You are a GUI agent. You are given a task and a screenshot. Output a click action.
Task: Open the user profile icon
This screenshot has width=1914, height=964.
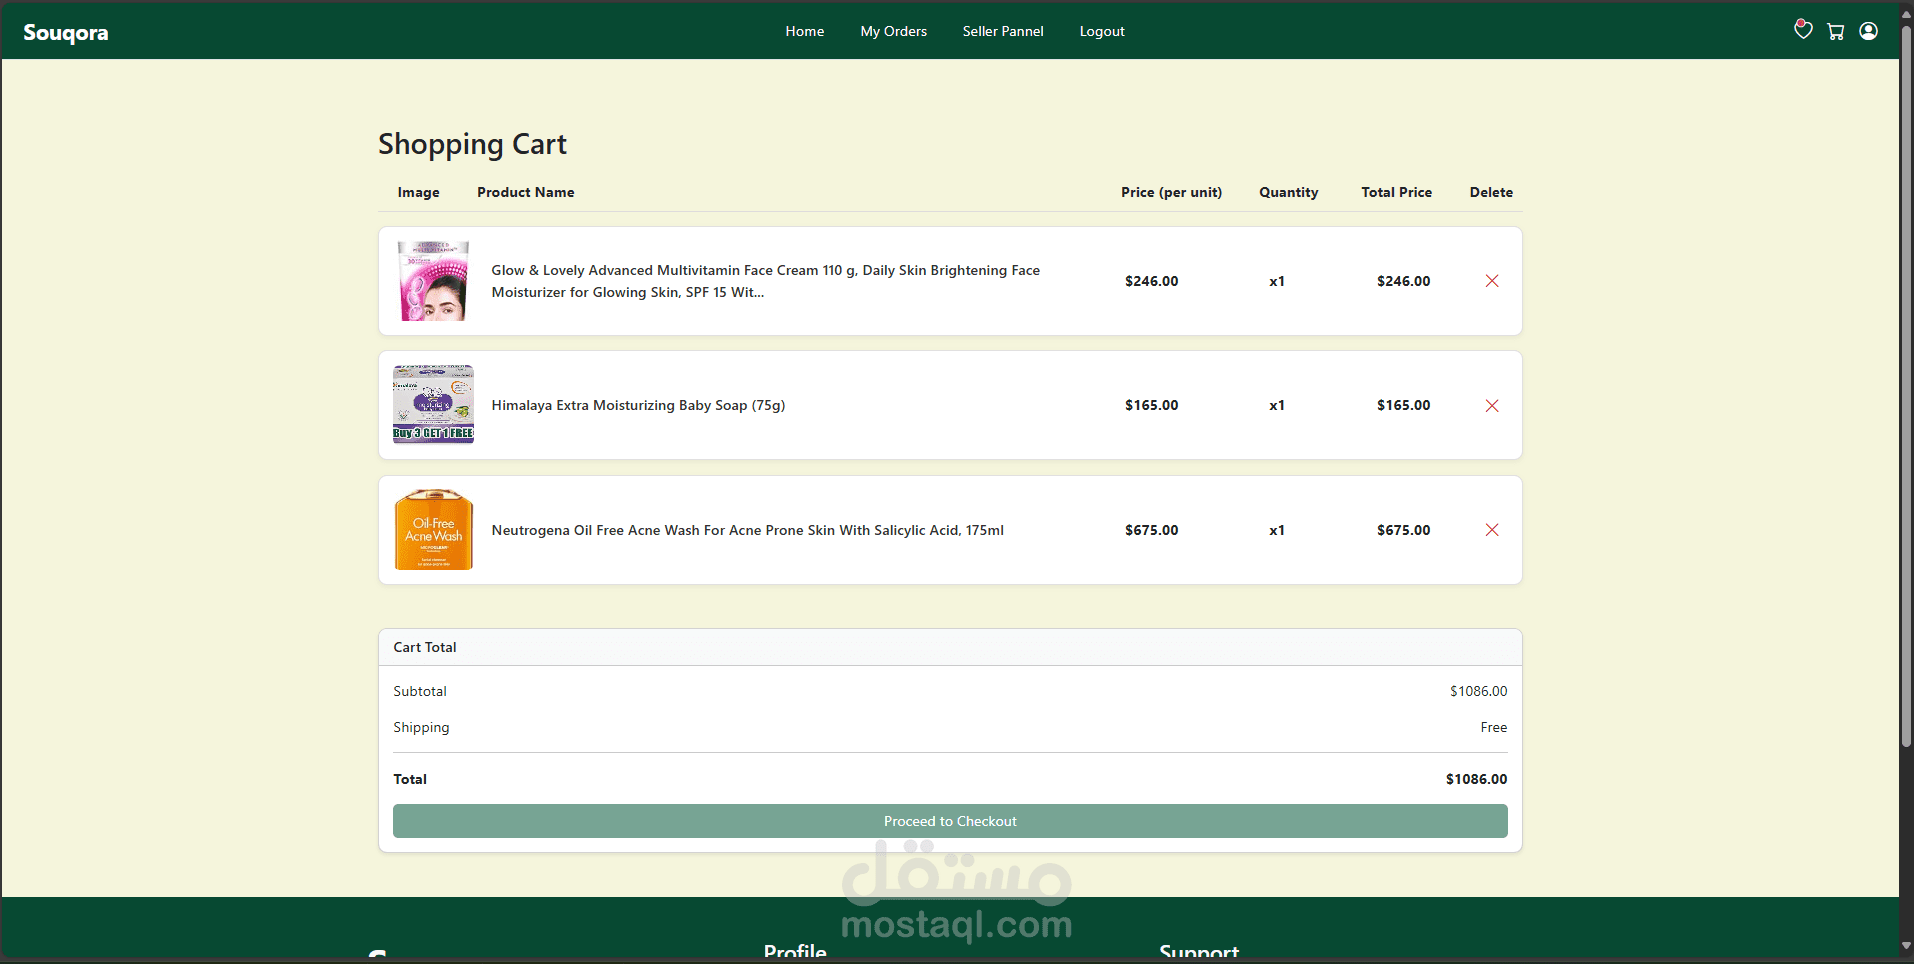click(1868, 31)
